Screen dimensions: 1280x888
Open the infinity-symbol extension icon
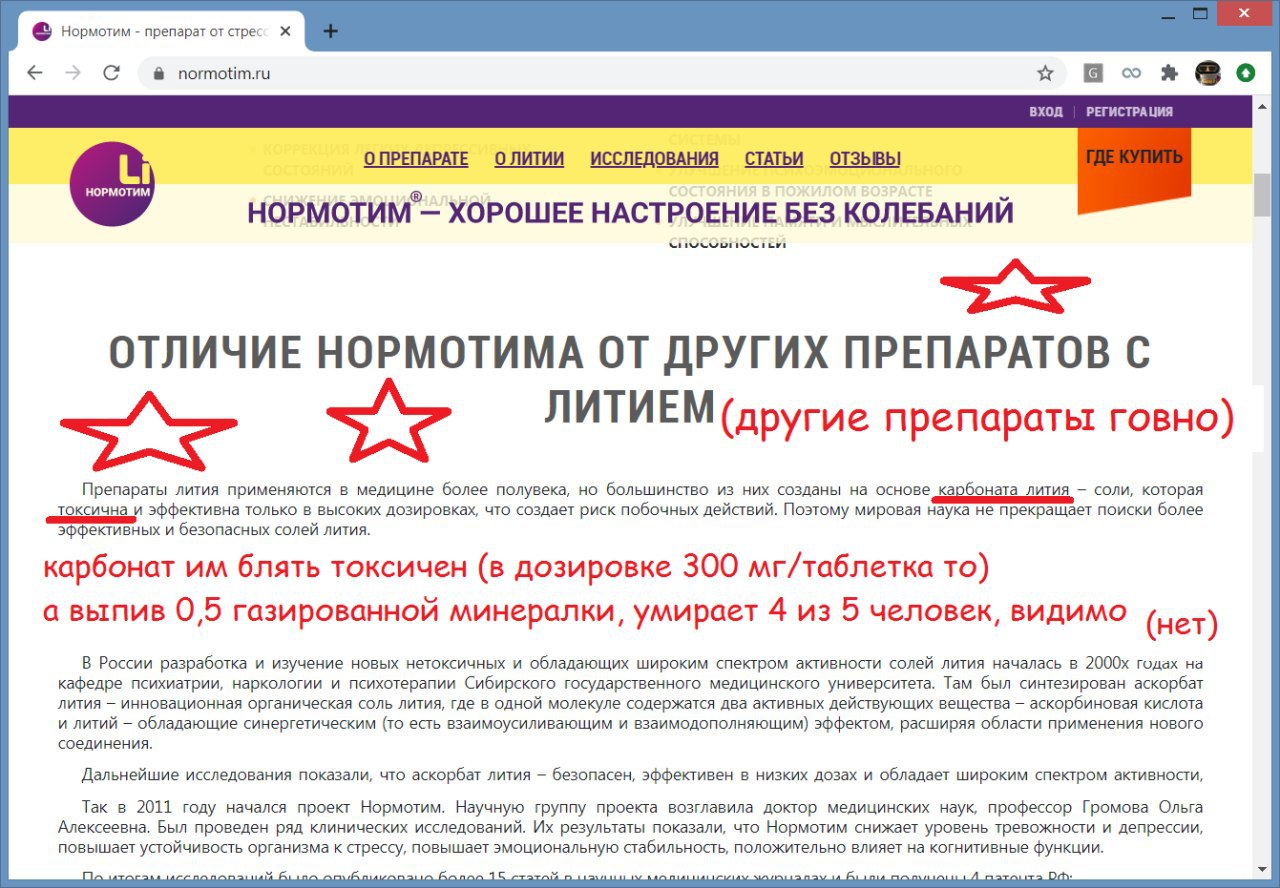1131,73
